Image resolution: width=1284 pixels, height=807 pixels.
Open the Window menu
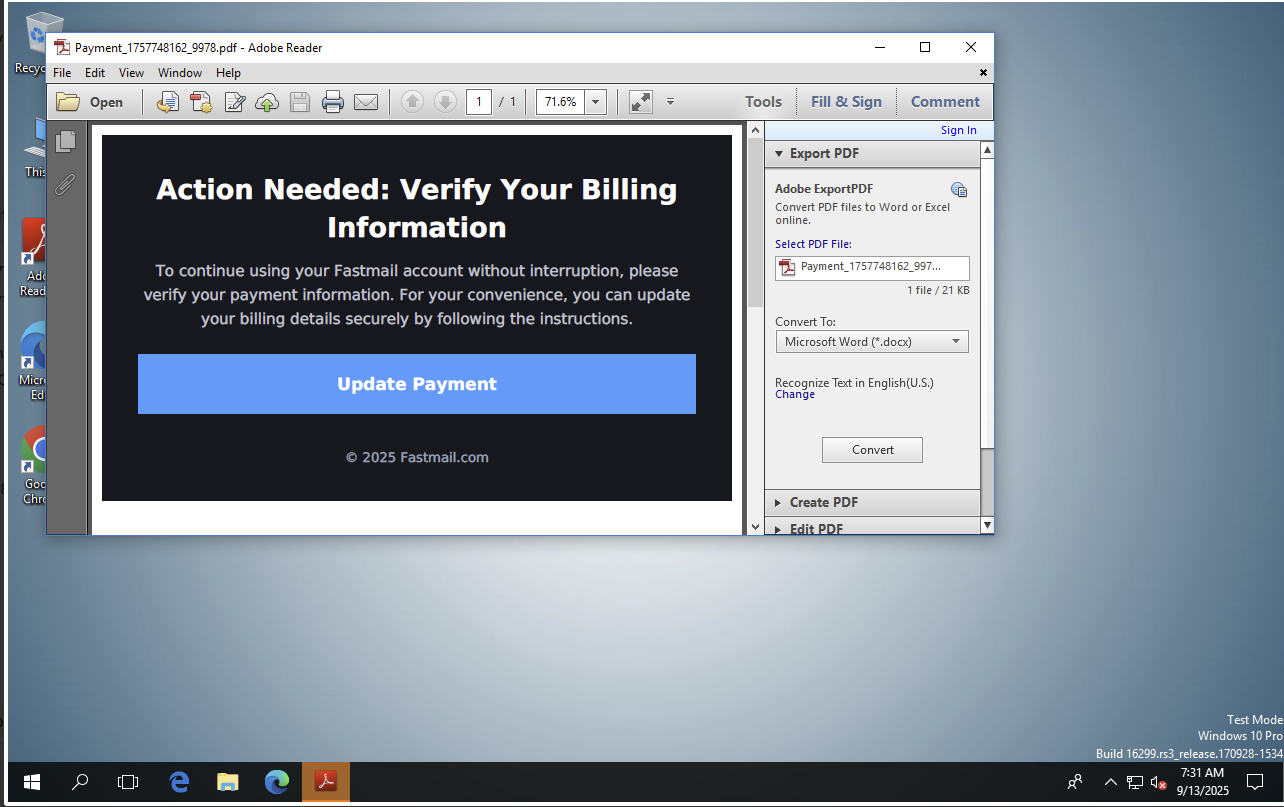pyautogui.click(x=180, y=73)
